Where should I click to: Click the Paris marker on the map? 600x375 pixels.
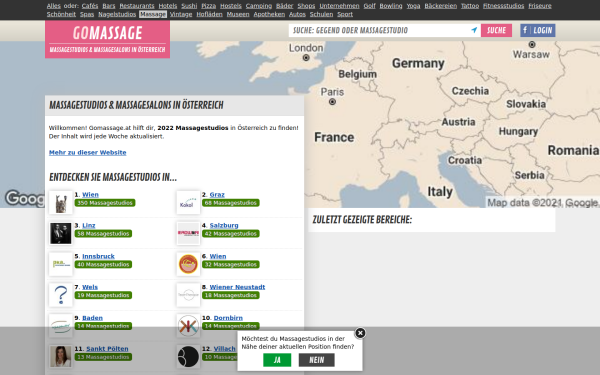(333, 102)
